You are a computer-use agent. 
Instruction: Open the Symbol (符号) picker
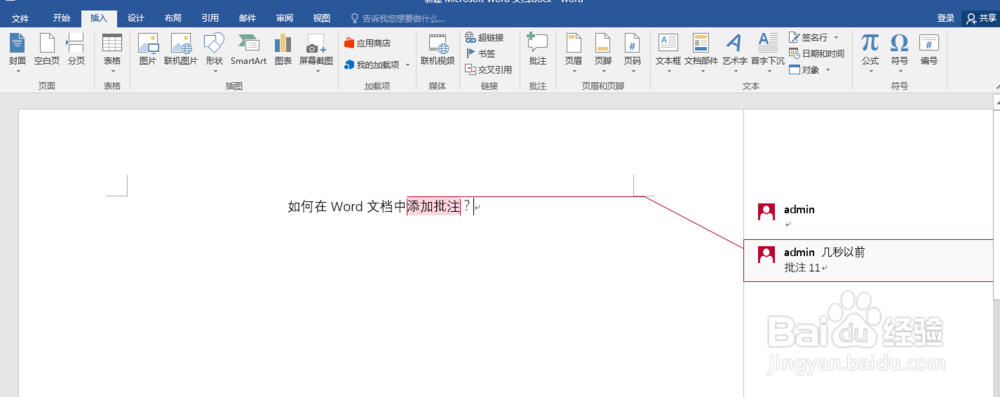click(899, 52)
